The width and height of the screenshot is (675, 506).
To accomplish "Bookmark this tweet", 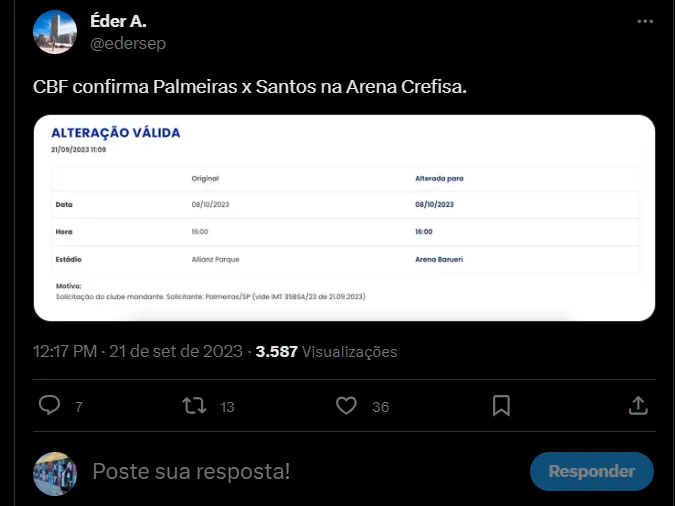I will tap(501, 405).
